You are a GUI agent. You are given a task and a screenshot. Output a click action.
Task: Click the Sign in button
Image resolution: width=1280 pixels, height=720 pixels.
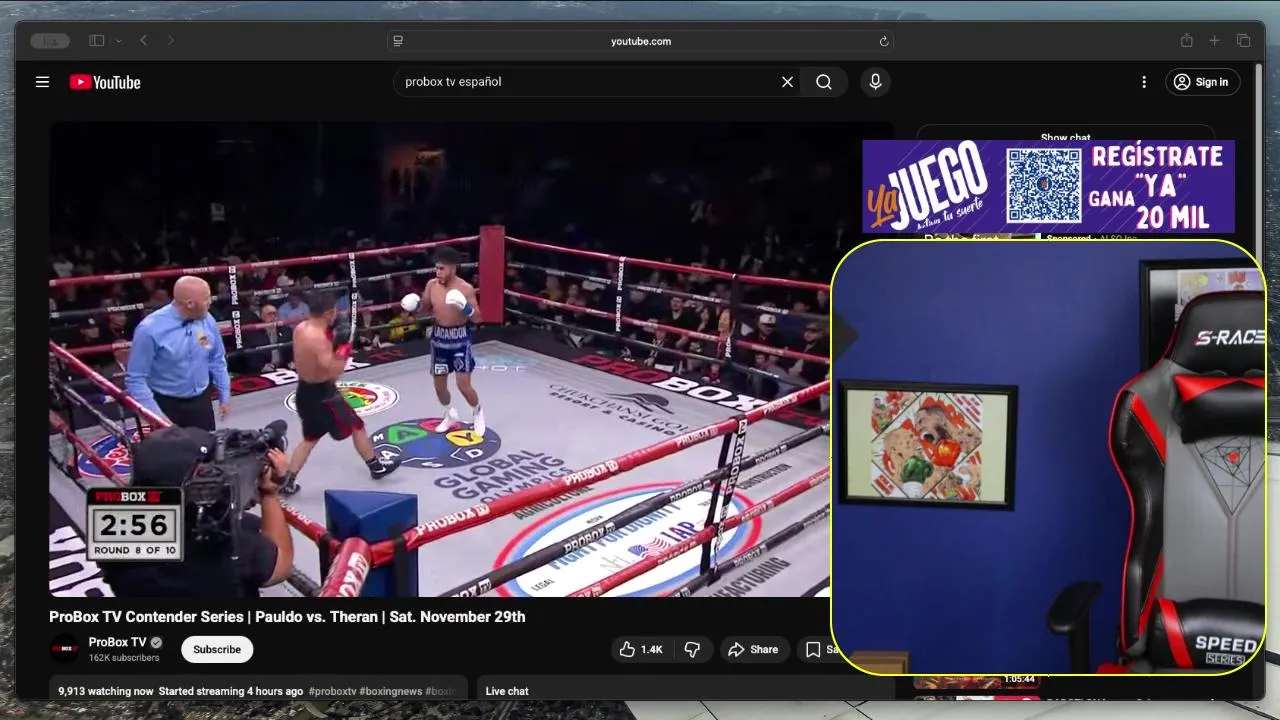1202,82
